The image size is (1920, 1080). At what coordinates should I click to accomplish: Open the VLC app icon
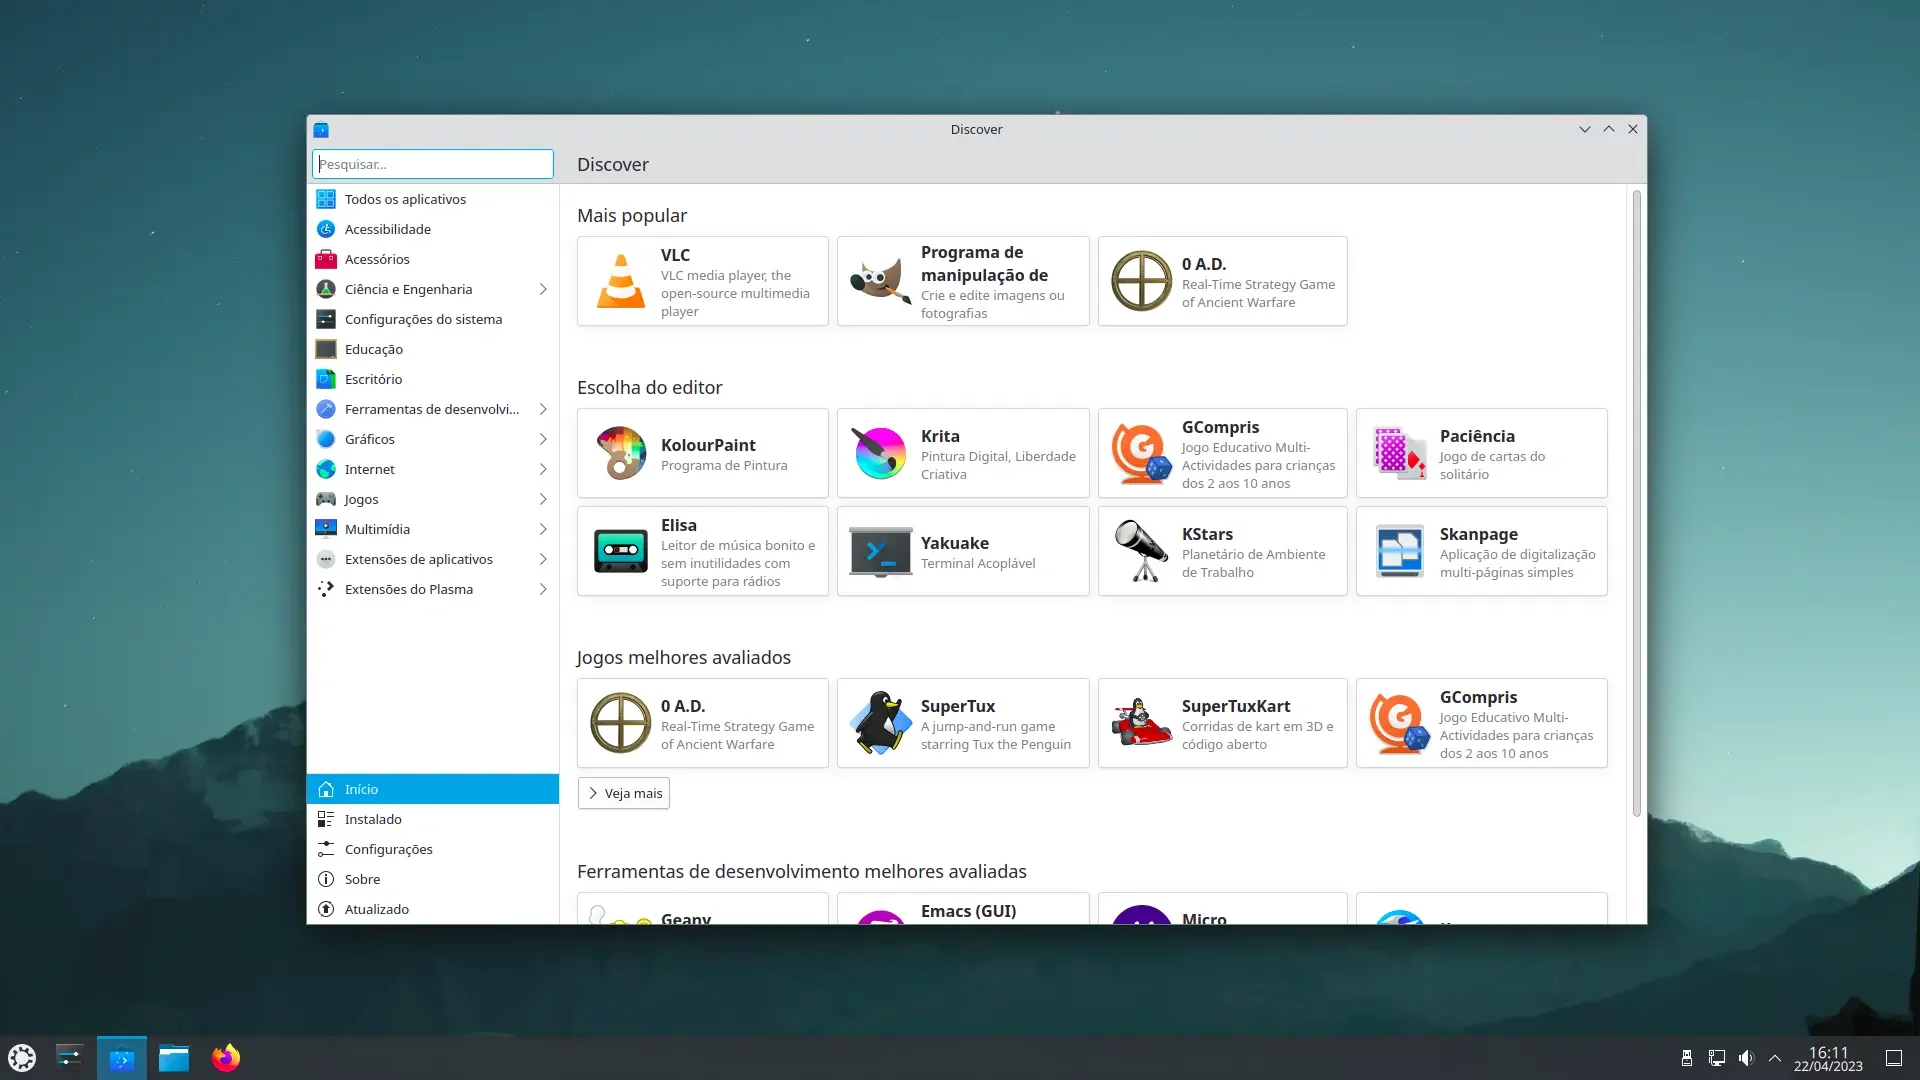coord(620,281)
